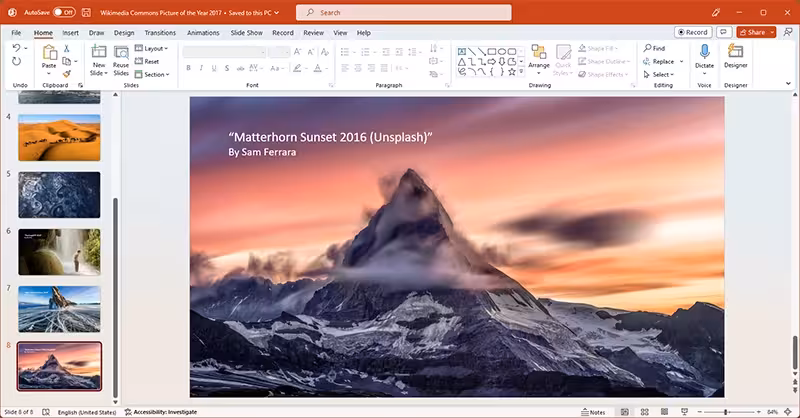Click the Save icon in title bar

pyautogui.click(x=86, y=12)
